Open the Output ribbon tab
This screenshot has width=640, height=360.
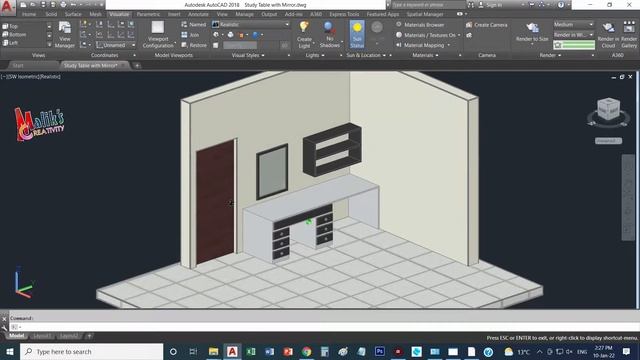[269, 14]
